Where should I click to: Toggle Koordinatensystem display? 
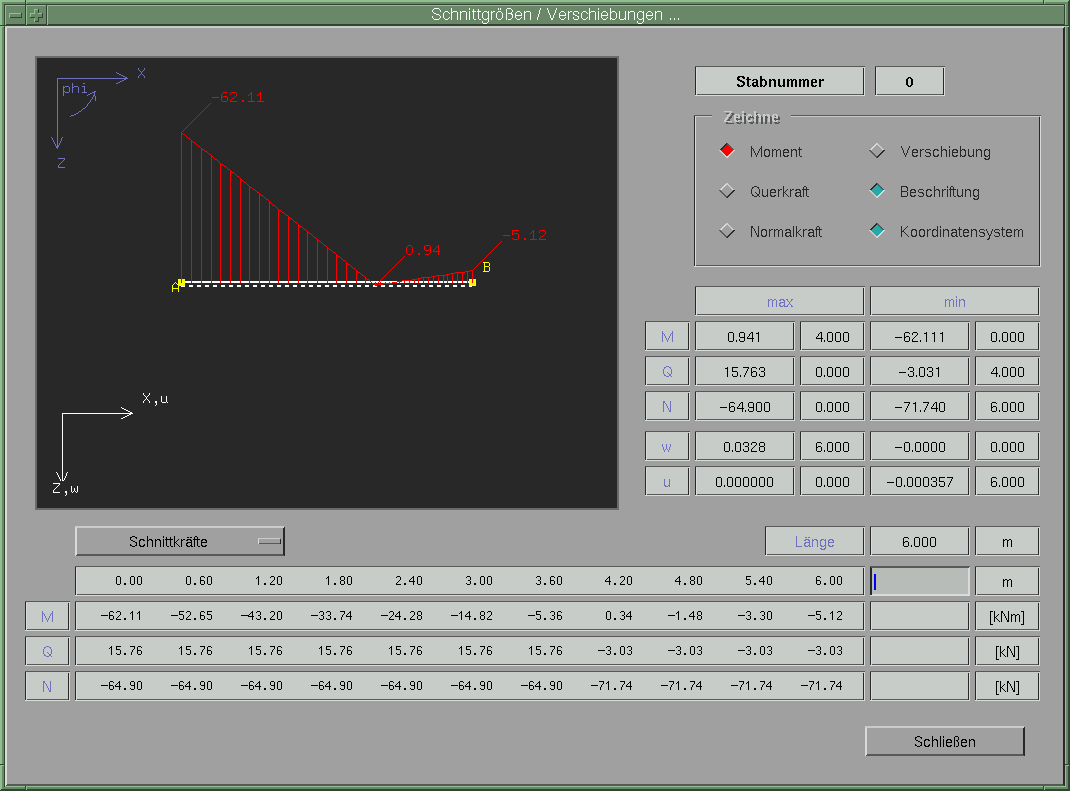click(x=877, y=232)
